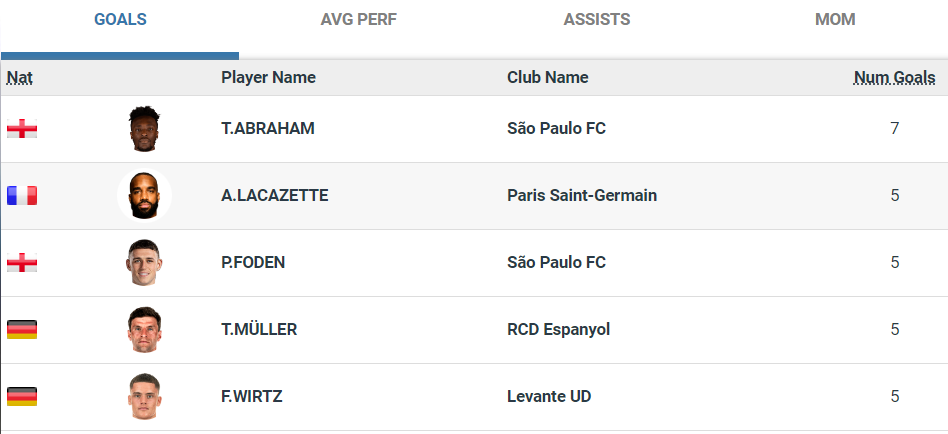Open the Paris Saint-Germain club link
This screenshot has width=948, height=434.
pos(582,196)
